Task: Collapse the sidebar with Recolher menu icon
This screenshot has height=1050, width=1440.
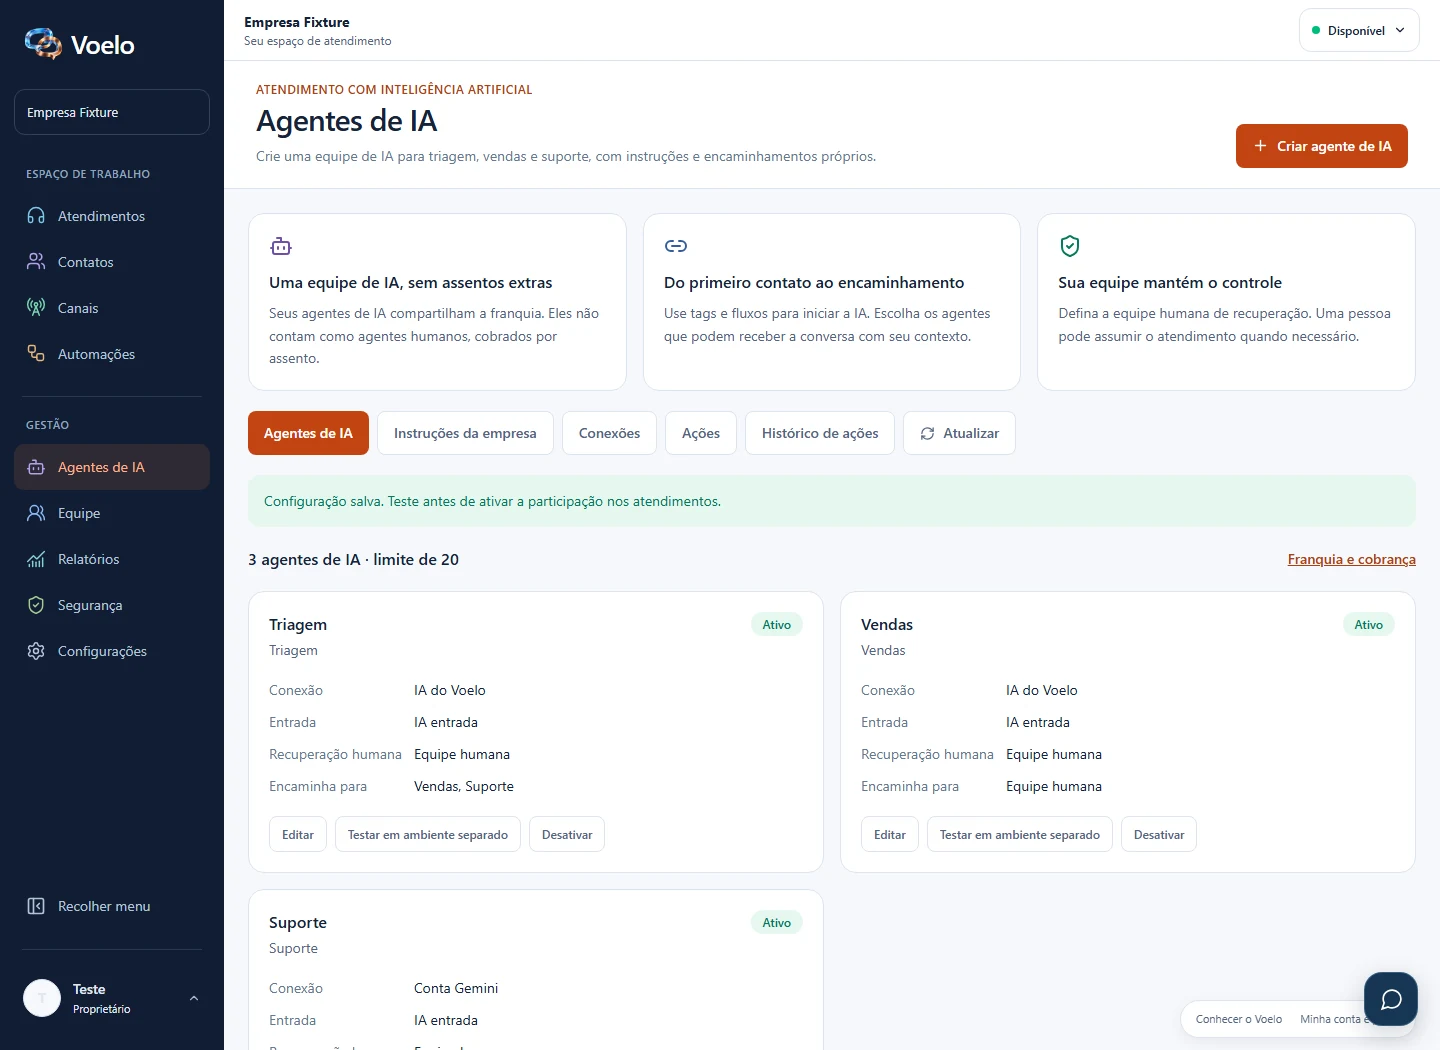Action: [x=36, y=906]
